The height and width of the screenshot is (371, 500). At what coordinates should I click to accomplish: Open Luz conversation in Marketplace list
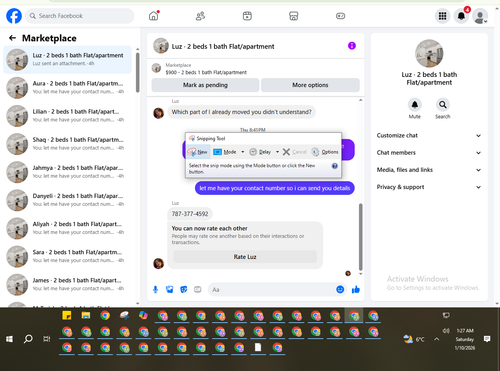click(67, 60)
